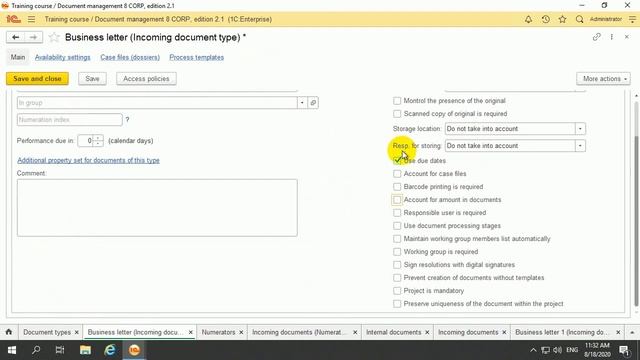Open history clock icon
Viewport: 640px width, 360px height.
pos(545,19)
